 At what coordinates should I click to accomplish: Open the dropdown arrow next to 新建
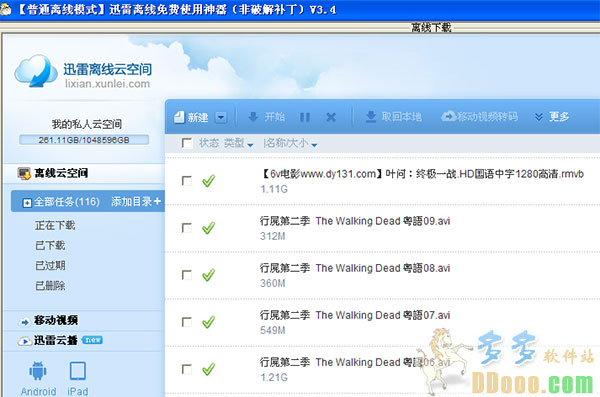click(221, 117)
